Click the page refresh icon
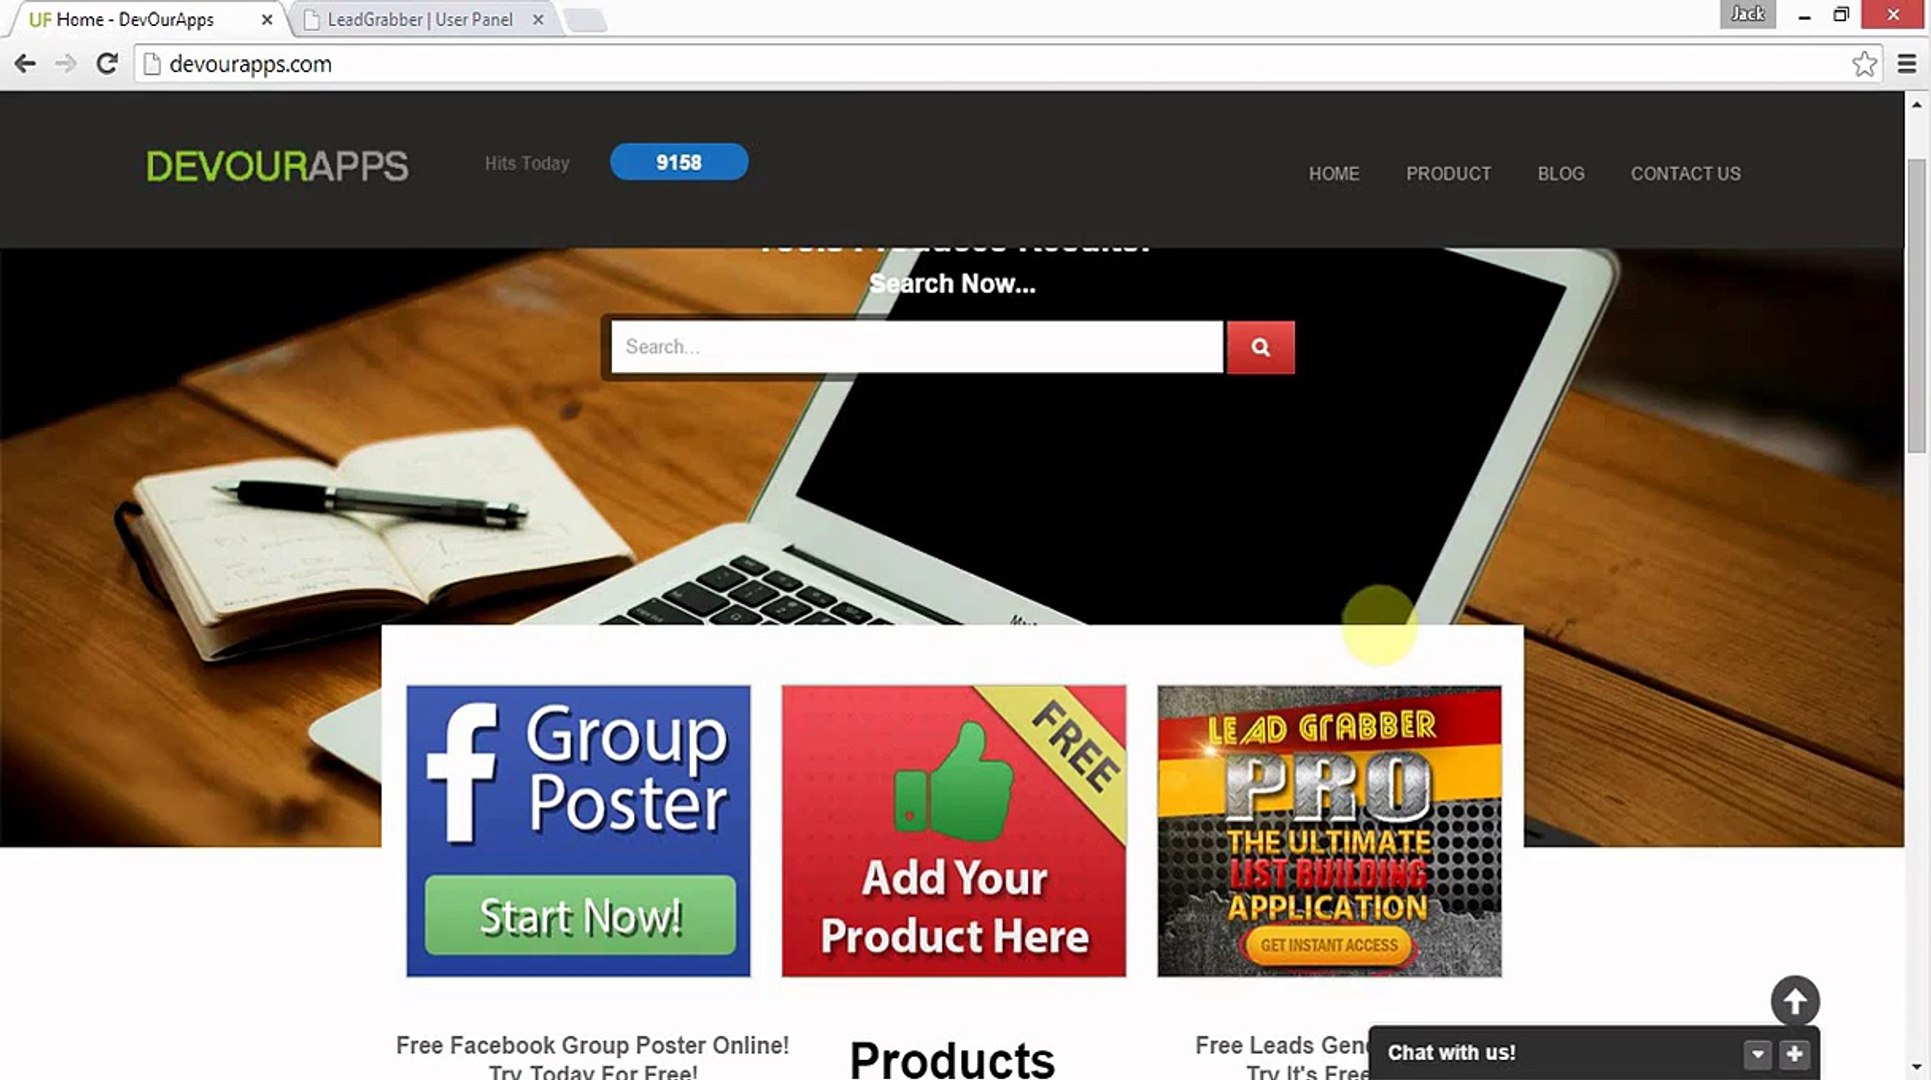The height and width of the screenshot is (1080, 1931). tap(107, 64)
